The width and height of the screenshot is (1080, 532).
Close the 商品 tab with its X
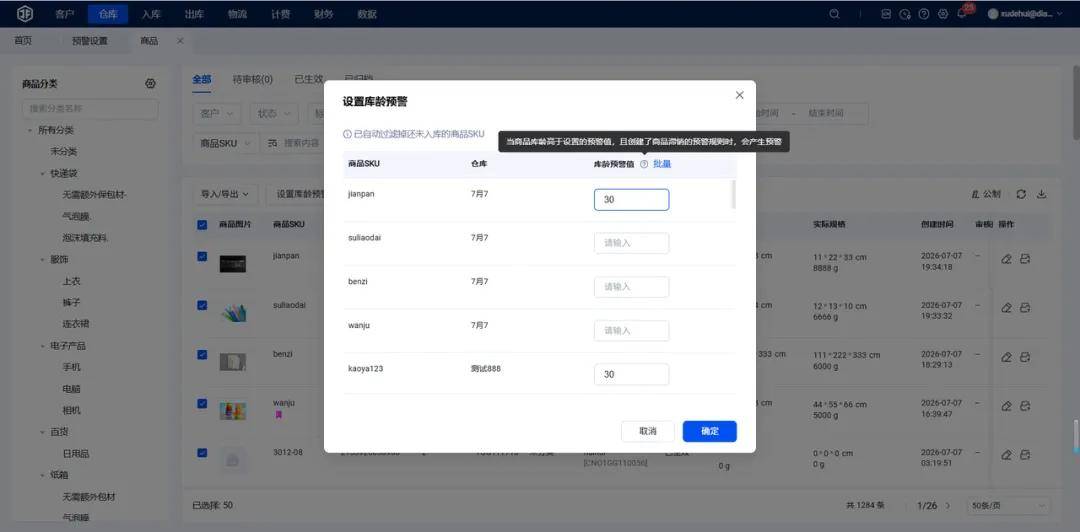point(180,41)
